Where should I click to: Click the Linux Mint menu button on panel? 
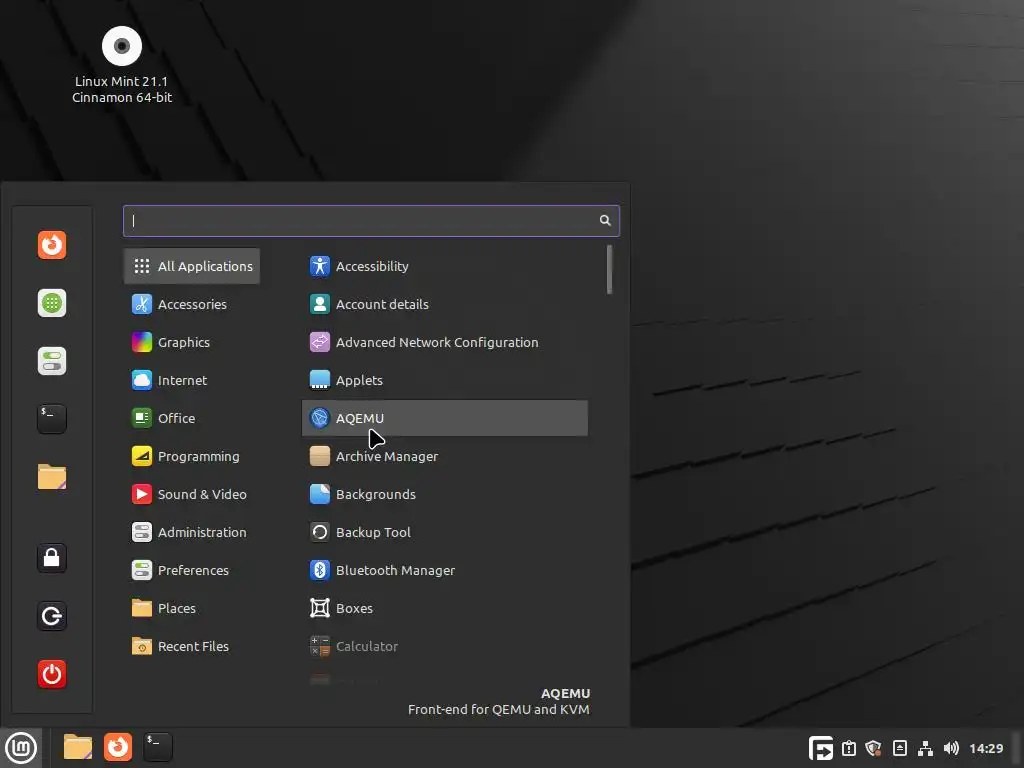[21, 748]
